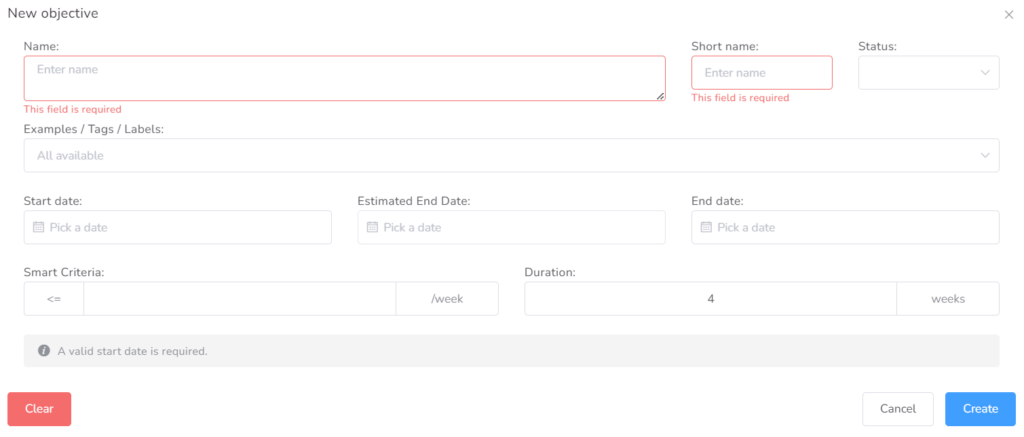Open the Examples / Tags / Labels arrow

(985, 155)
